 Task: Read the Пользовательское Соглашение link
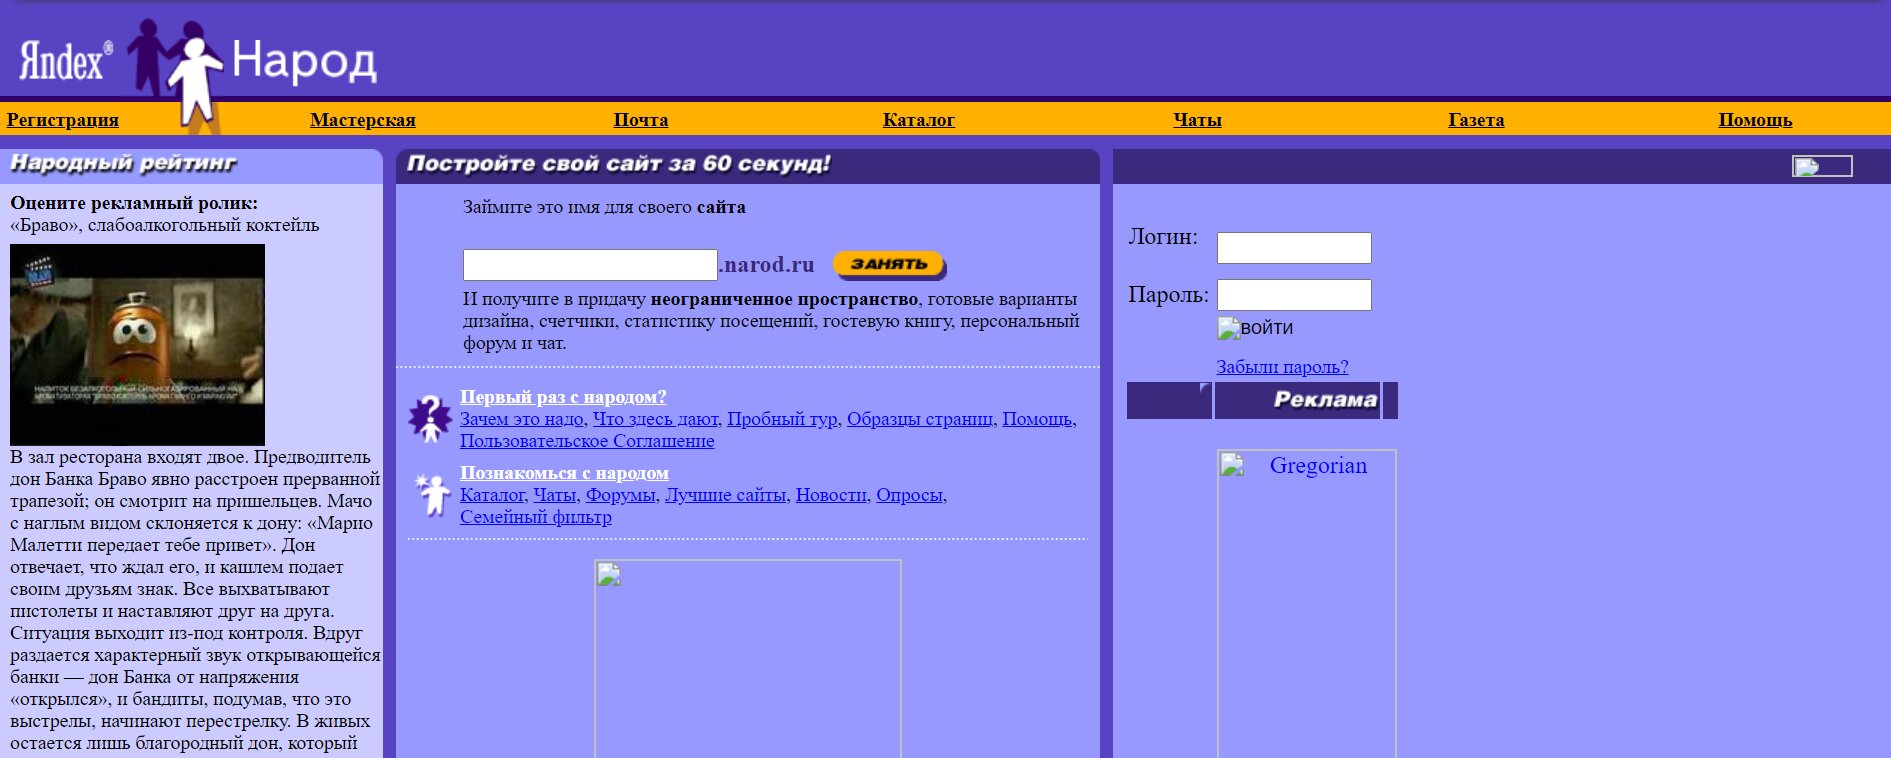pos(587,441)
